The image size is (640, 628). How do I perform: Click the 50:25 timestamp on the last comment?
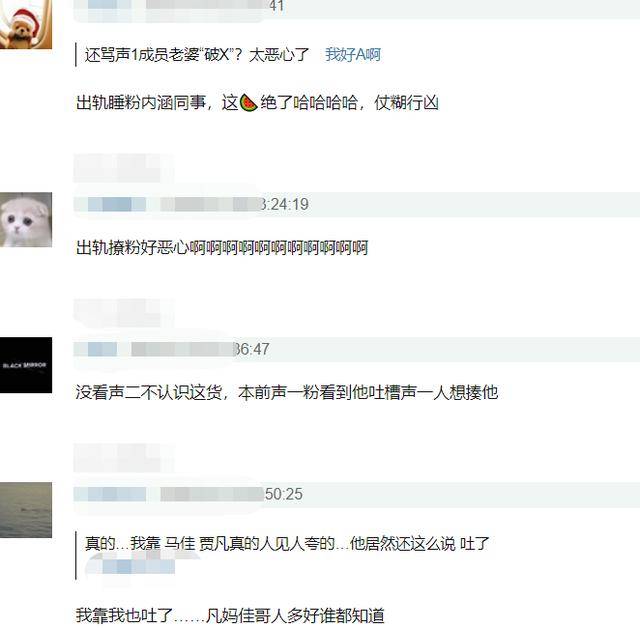point(284,494)
